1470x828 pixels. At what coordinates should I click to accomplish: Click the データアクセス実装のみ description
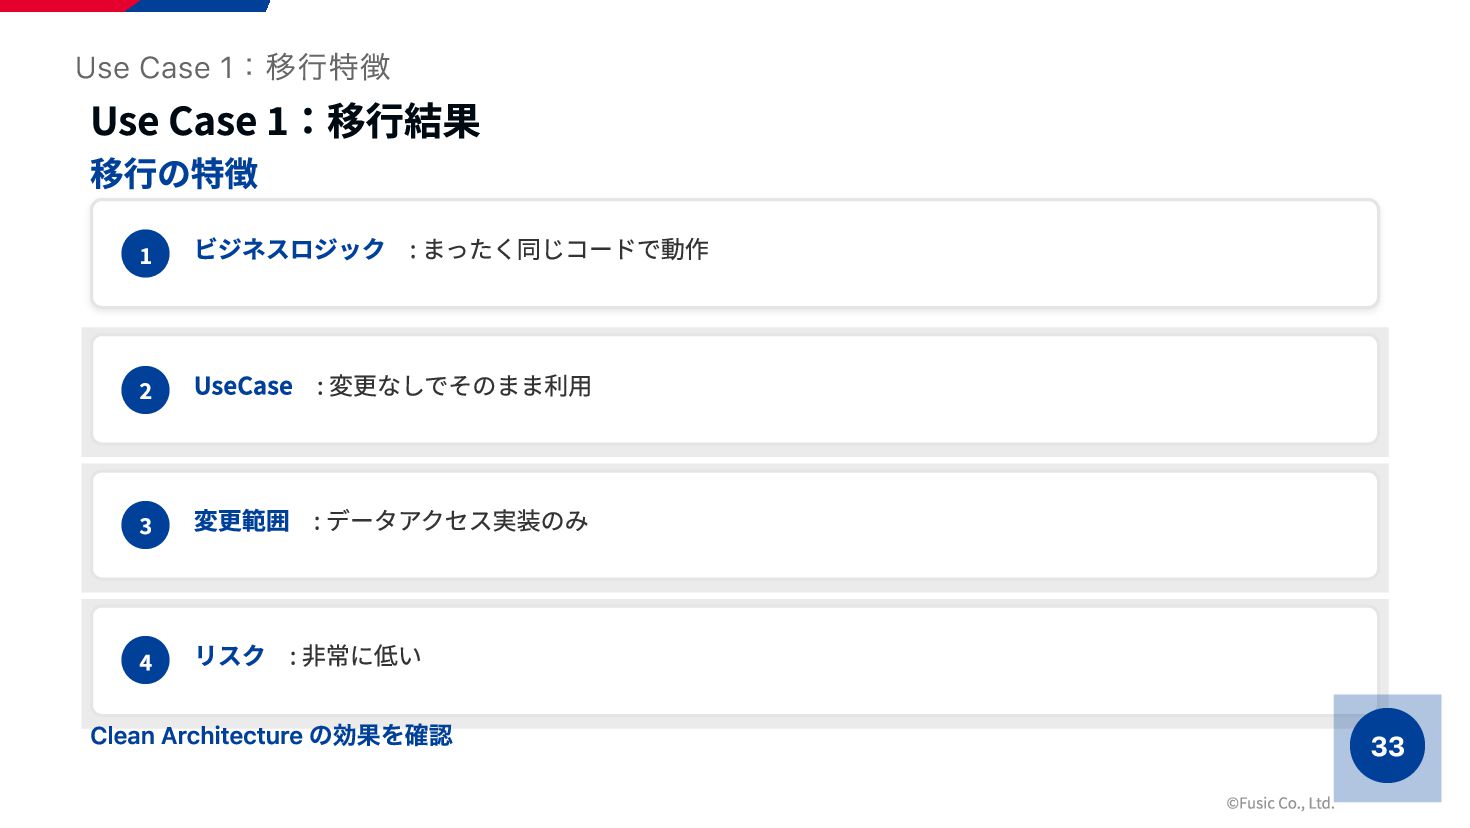[457, 521]
